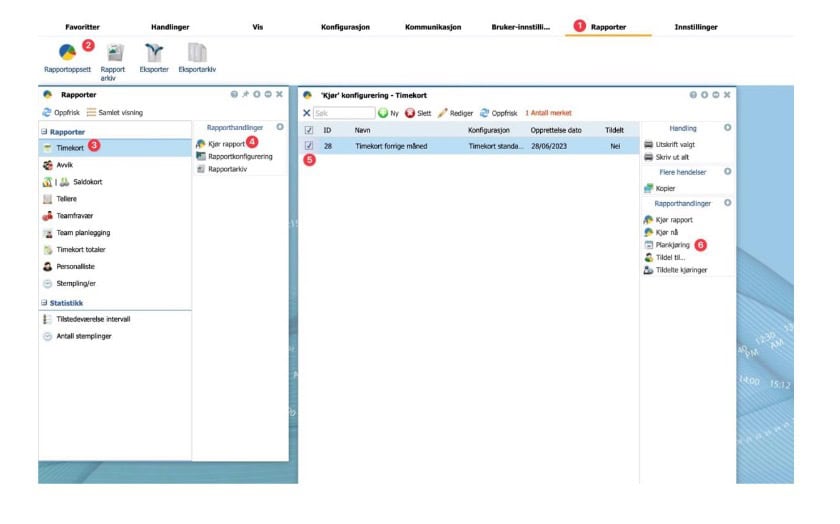
Task: Collapse the Handling section
Action: point(728,128)
